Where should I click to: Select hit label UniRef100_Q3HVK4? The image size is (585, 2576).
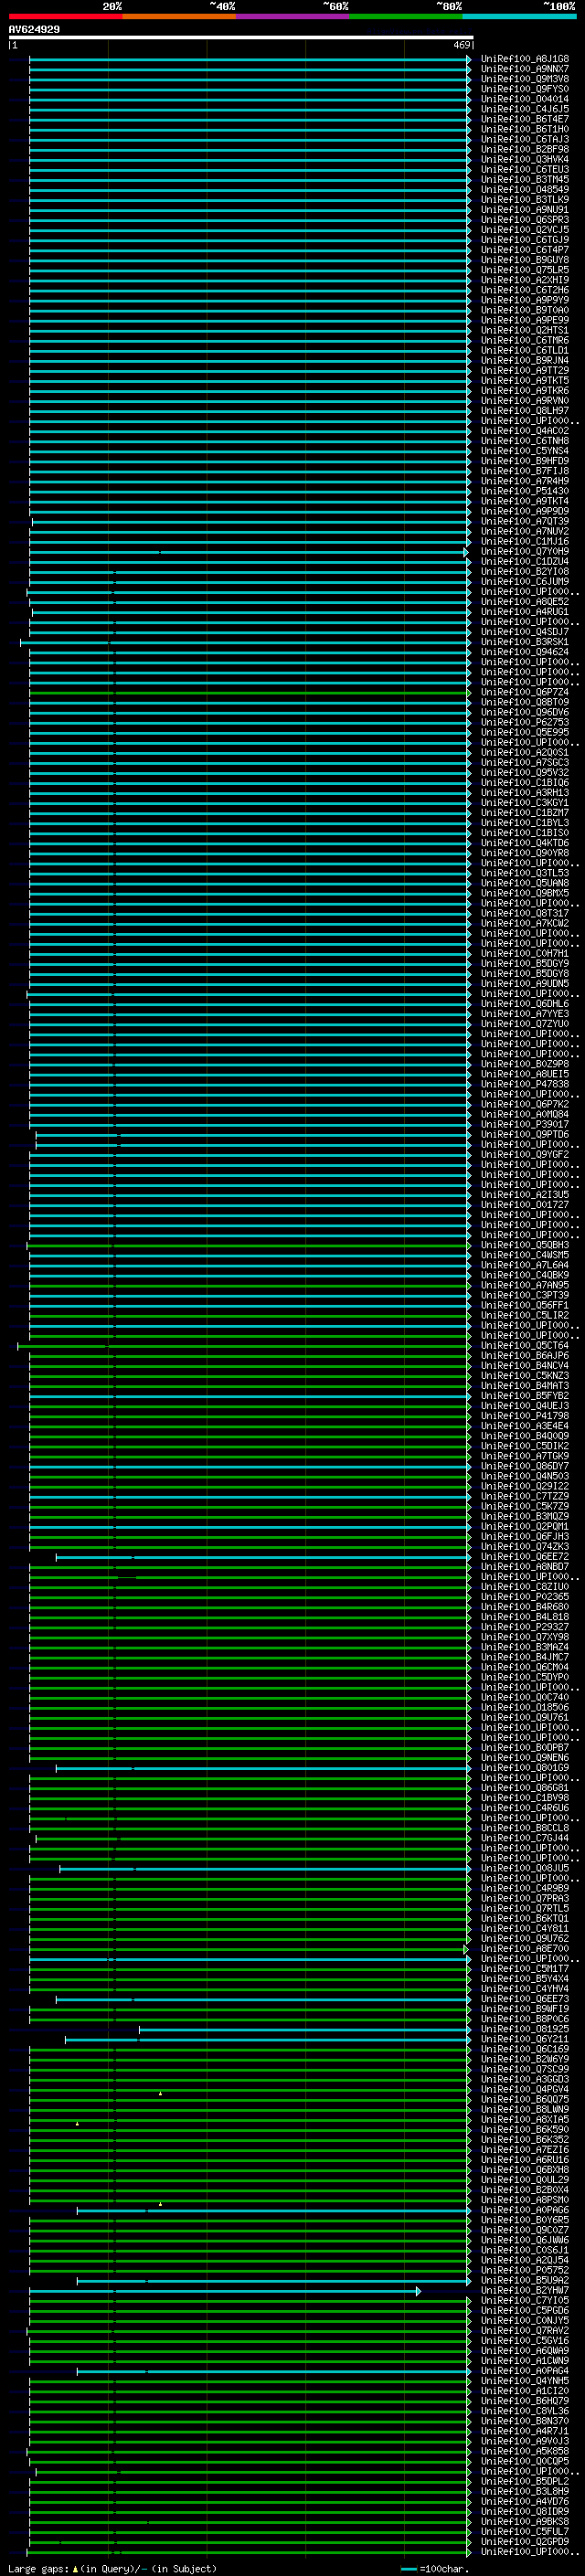tap(524, 159)
